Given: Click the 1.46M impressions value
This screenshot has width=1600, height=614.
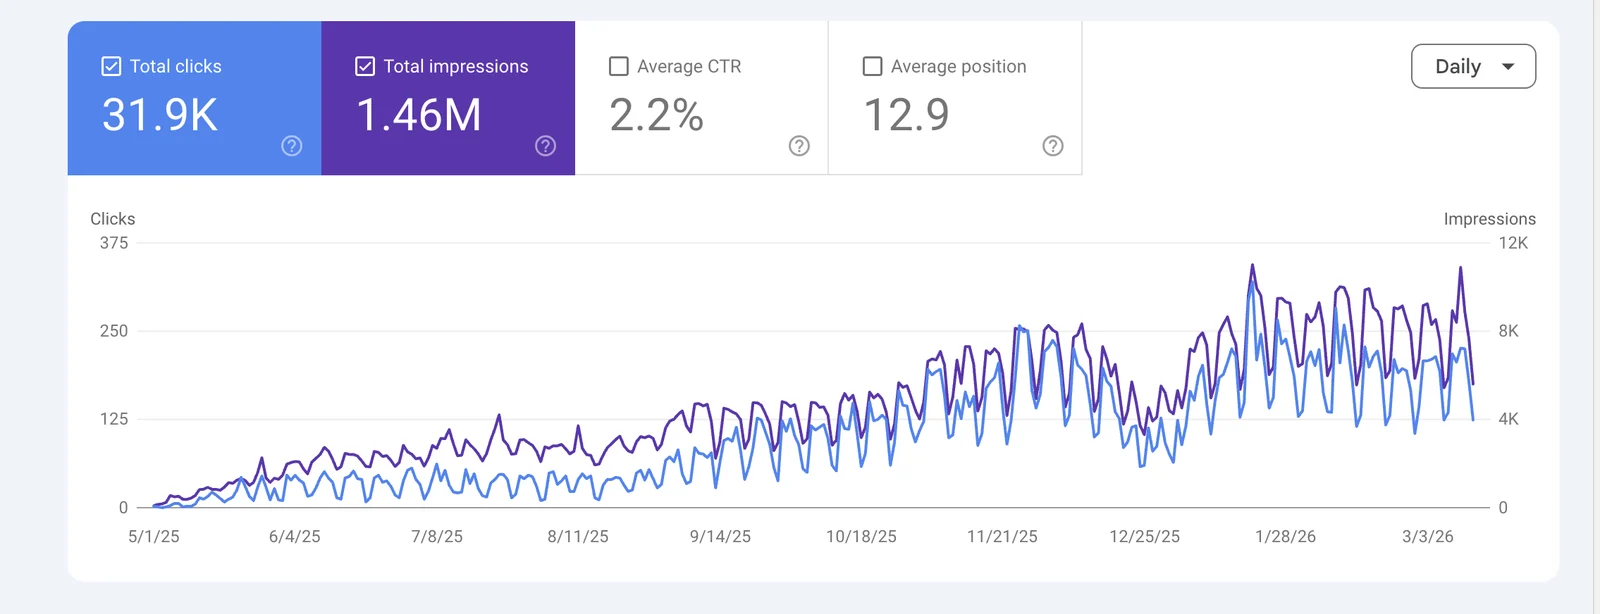Looking at the screenshot, I should click(419, 115).
